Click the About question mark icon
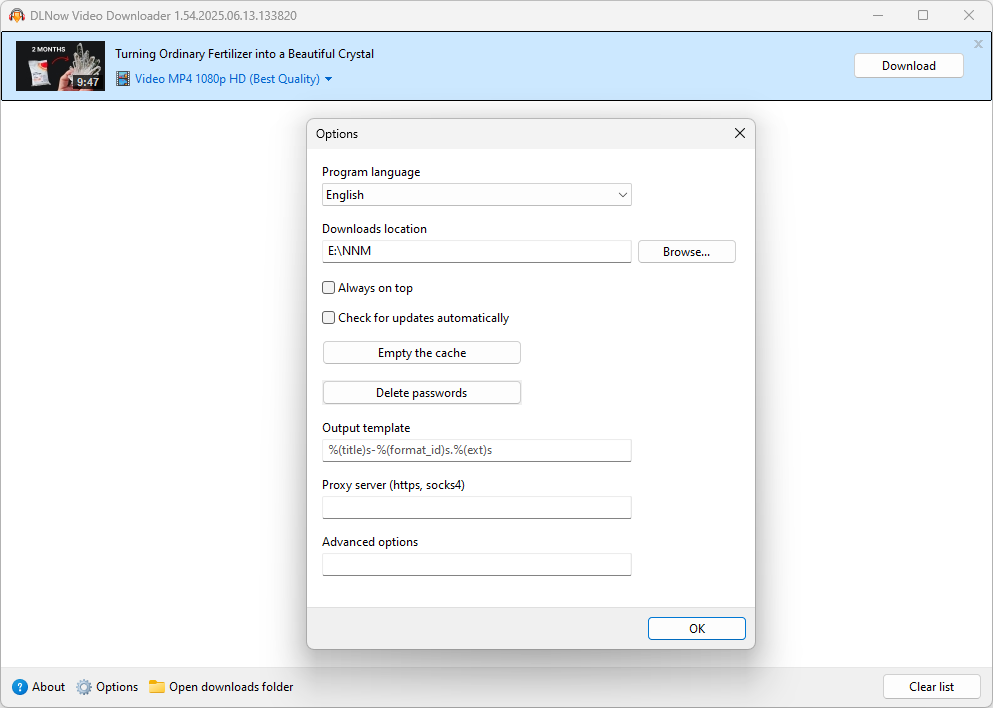 (x=20, y=686)
